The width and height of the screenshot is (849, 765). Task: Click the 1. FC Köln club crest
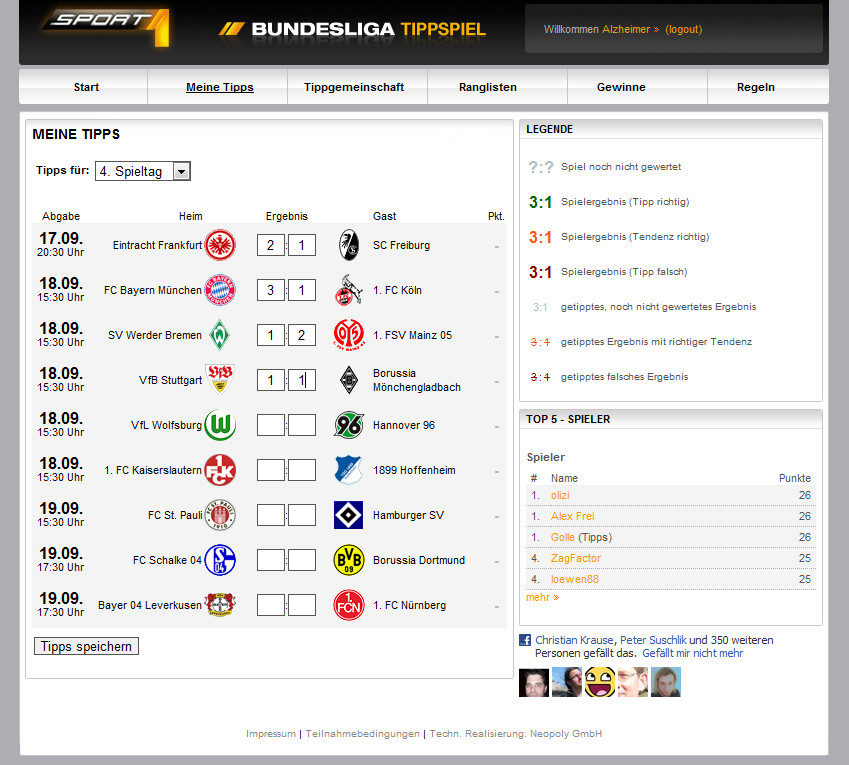pyautogui.click(x=349, y=290)
